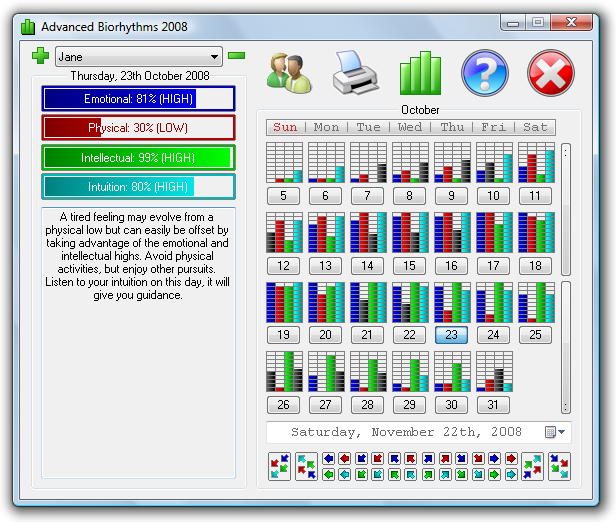
Task: Click the Intuition 80% progress bar
Action: coord(138,187)
